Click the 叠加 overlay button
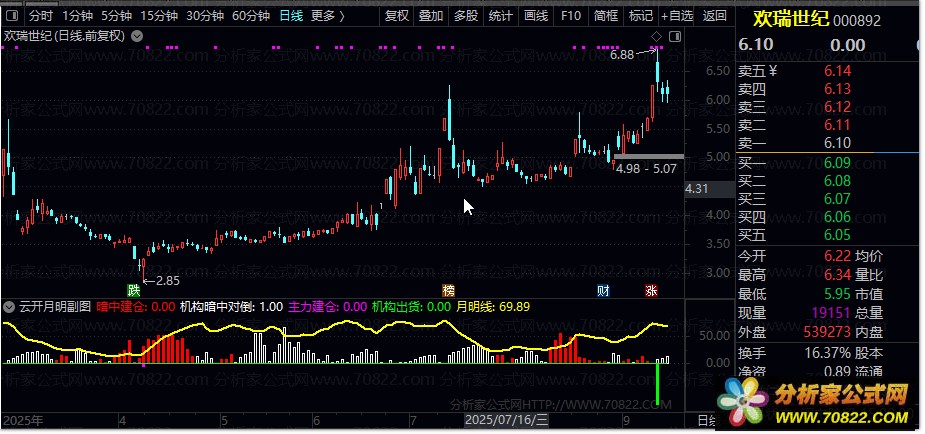 click(431, 15)
